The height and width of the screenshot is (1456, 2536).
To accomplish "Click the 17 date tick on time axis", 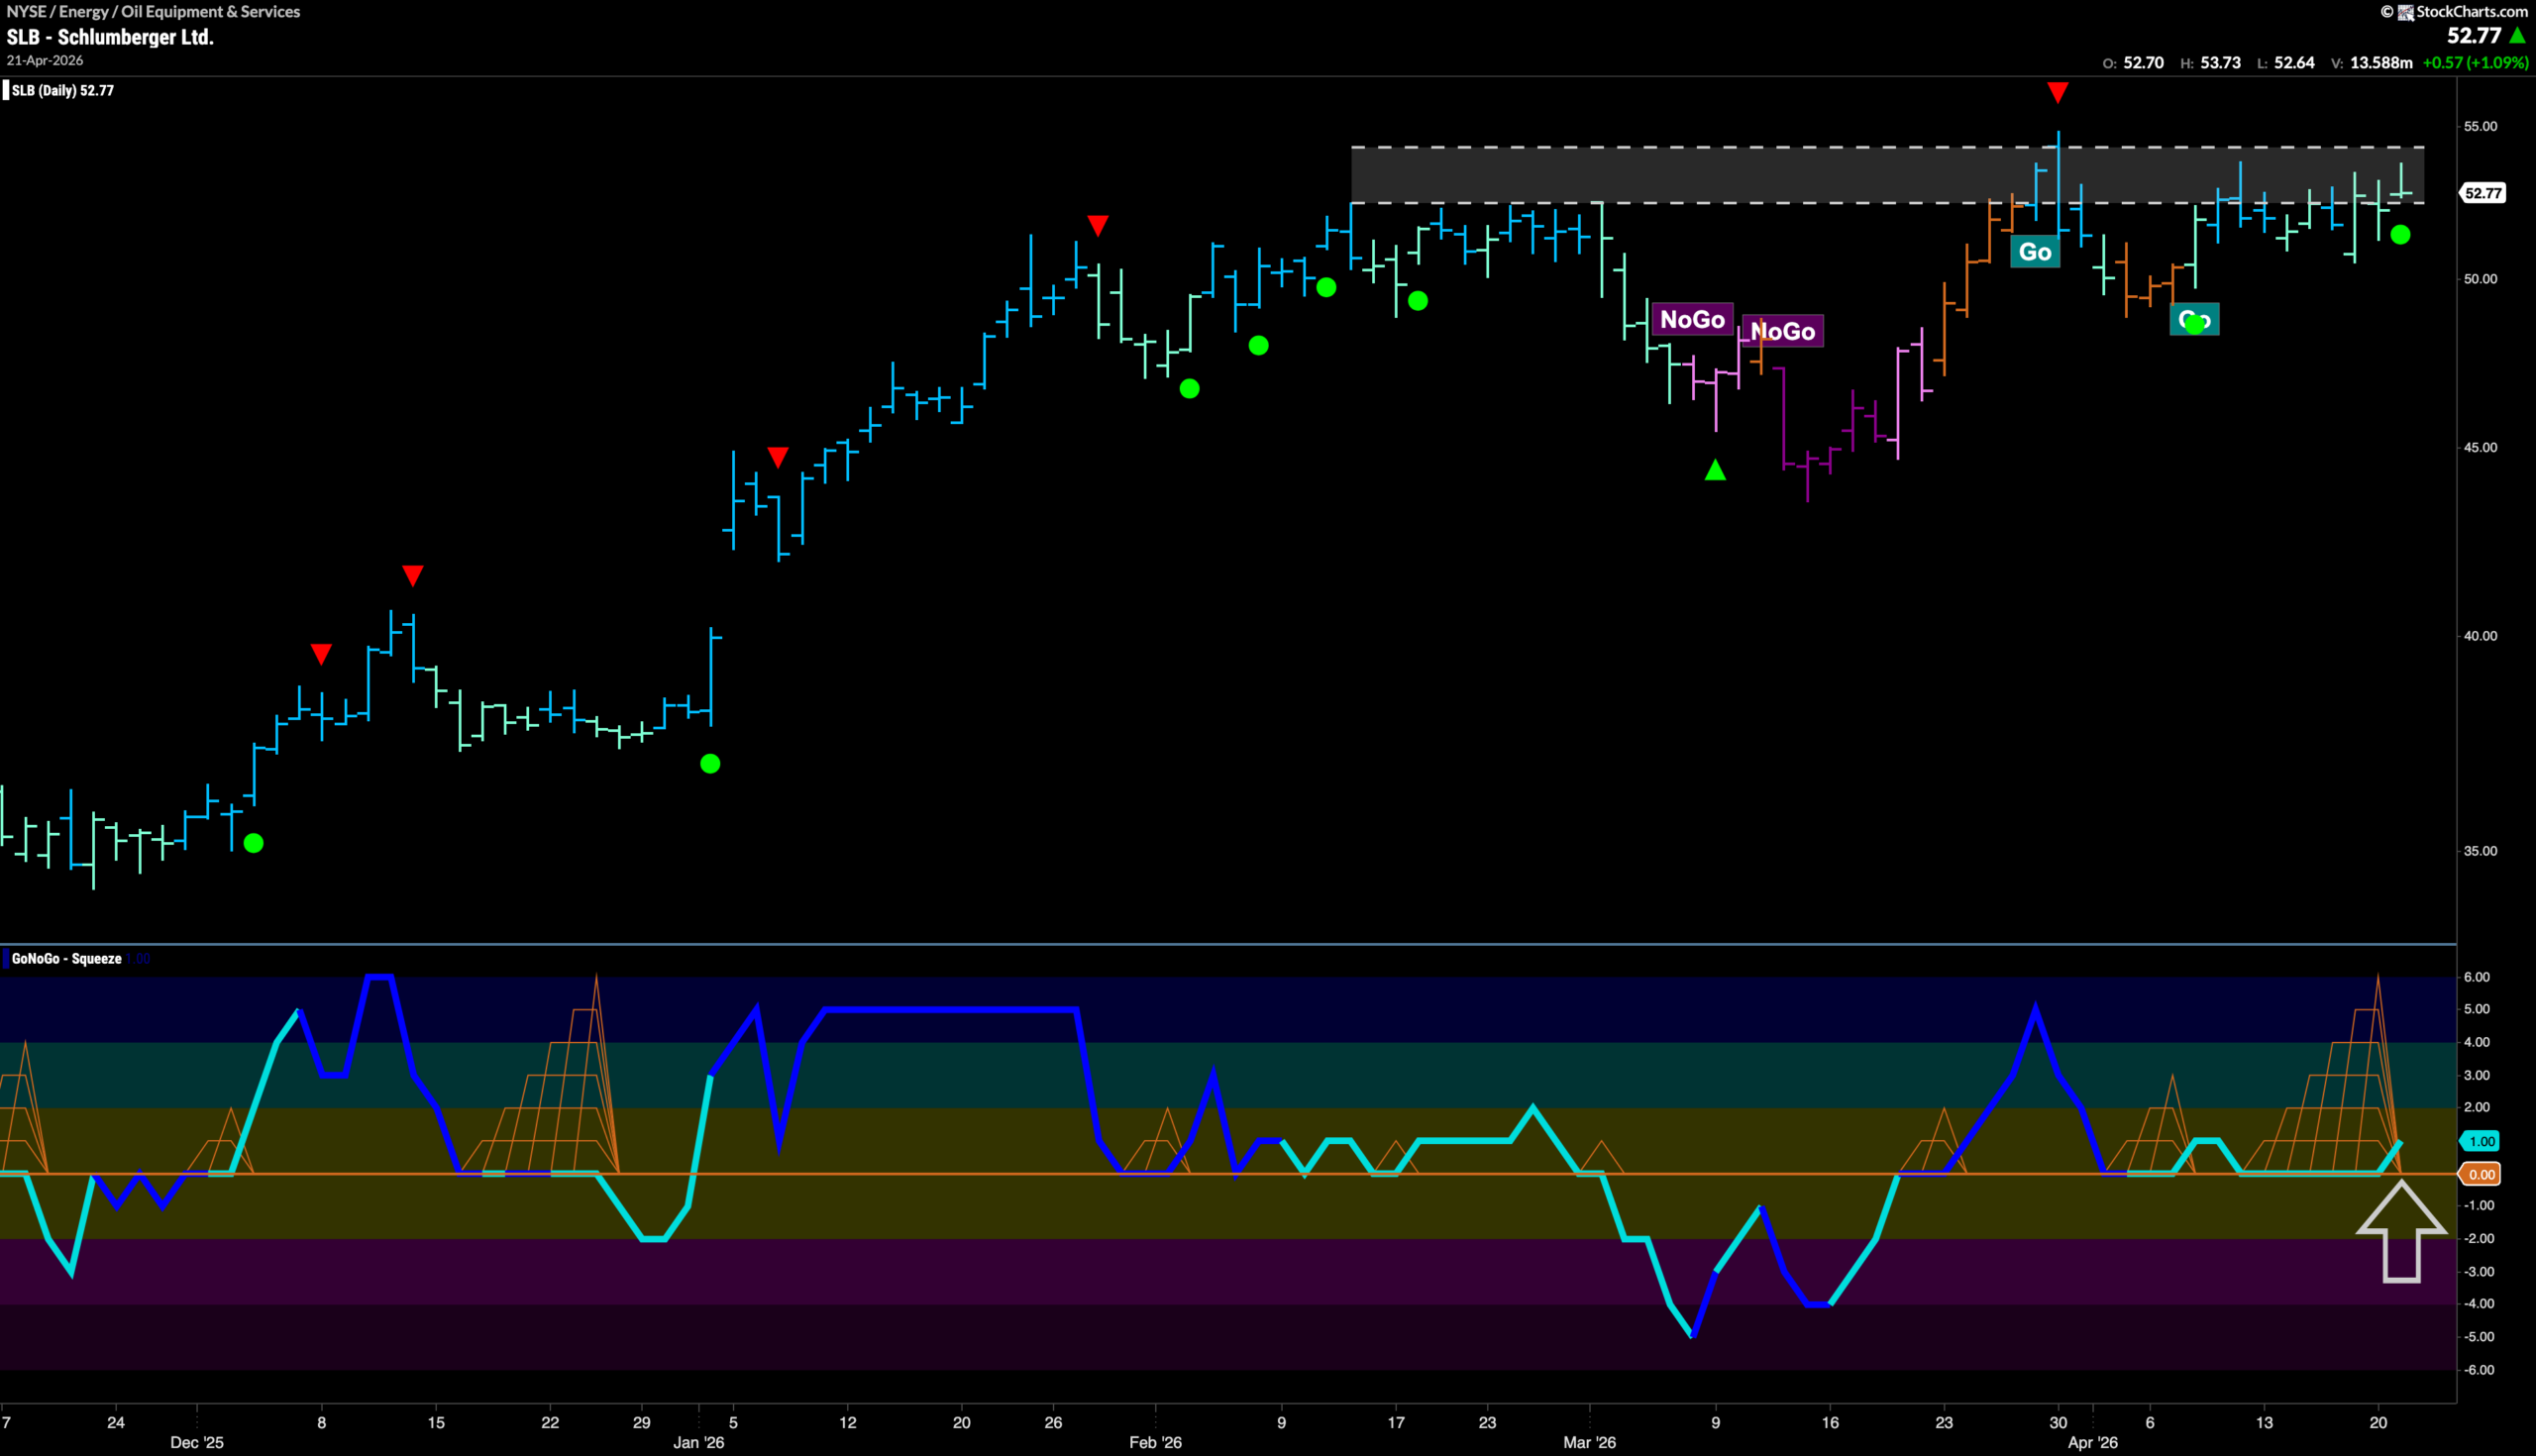I will point(1396,1423).
